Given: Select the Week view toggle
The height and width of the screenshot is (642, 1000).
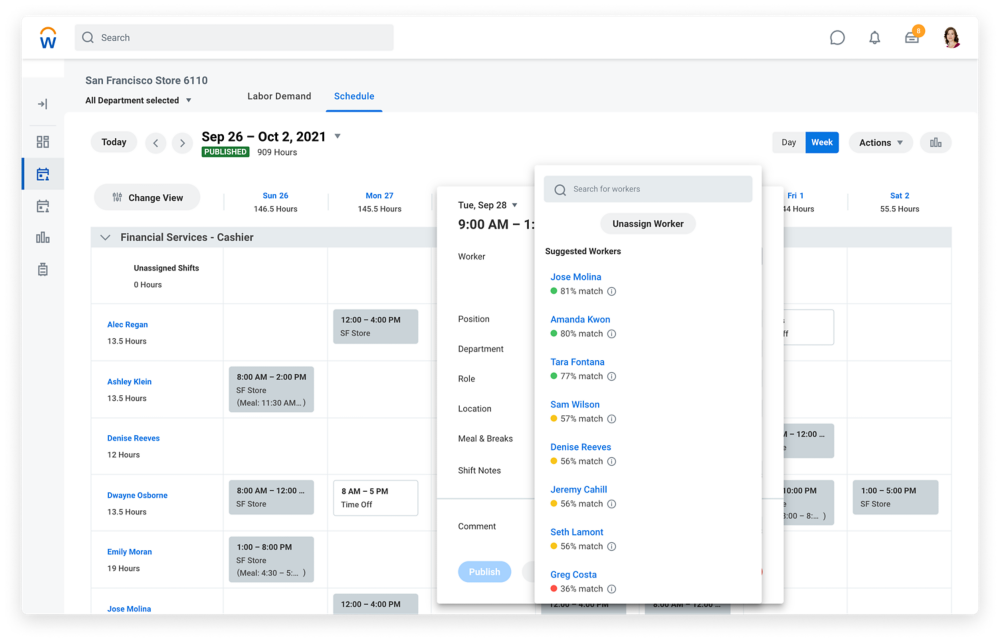Looking at the screenshot, I should (822, 143).
